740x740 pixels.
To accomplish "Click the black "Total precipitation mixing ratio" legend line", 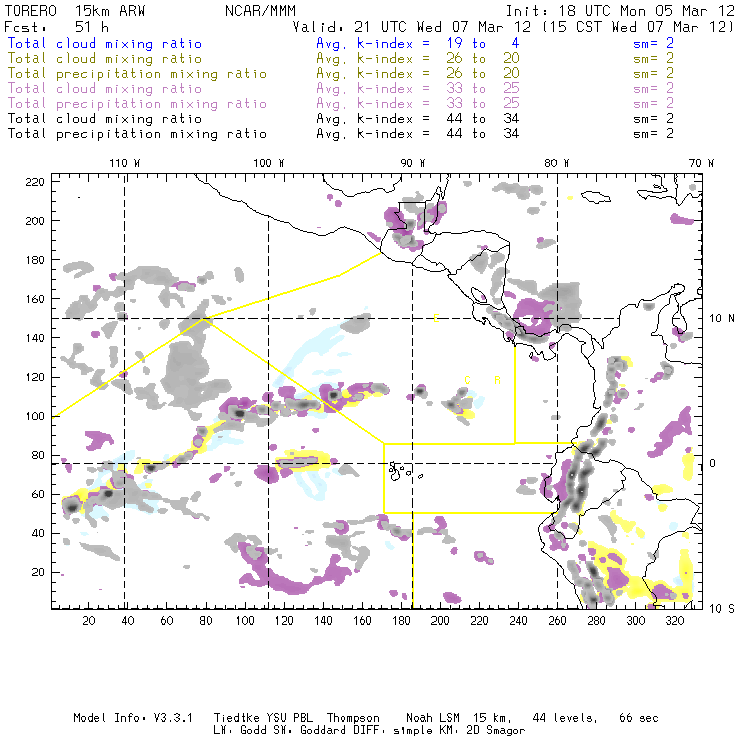I will coord(137,134).
